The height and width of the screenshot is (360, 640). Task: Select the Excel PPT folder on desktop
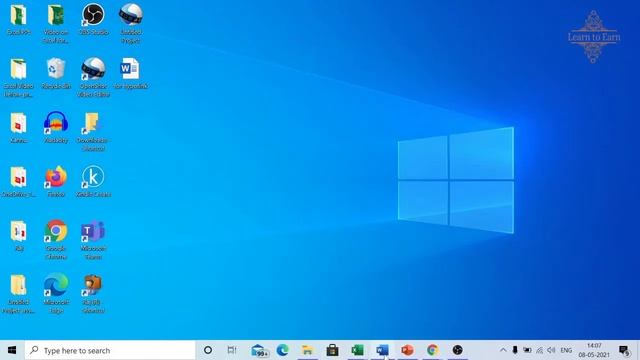18,19
